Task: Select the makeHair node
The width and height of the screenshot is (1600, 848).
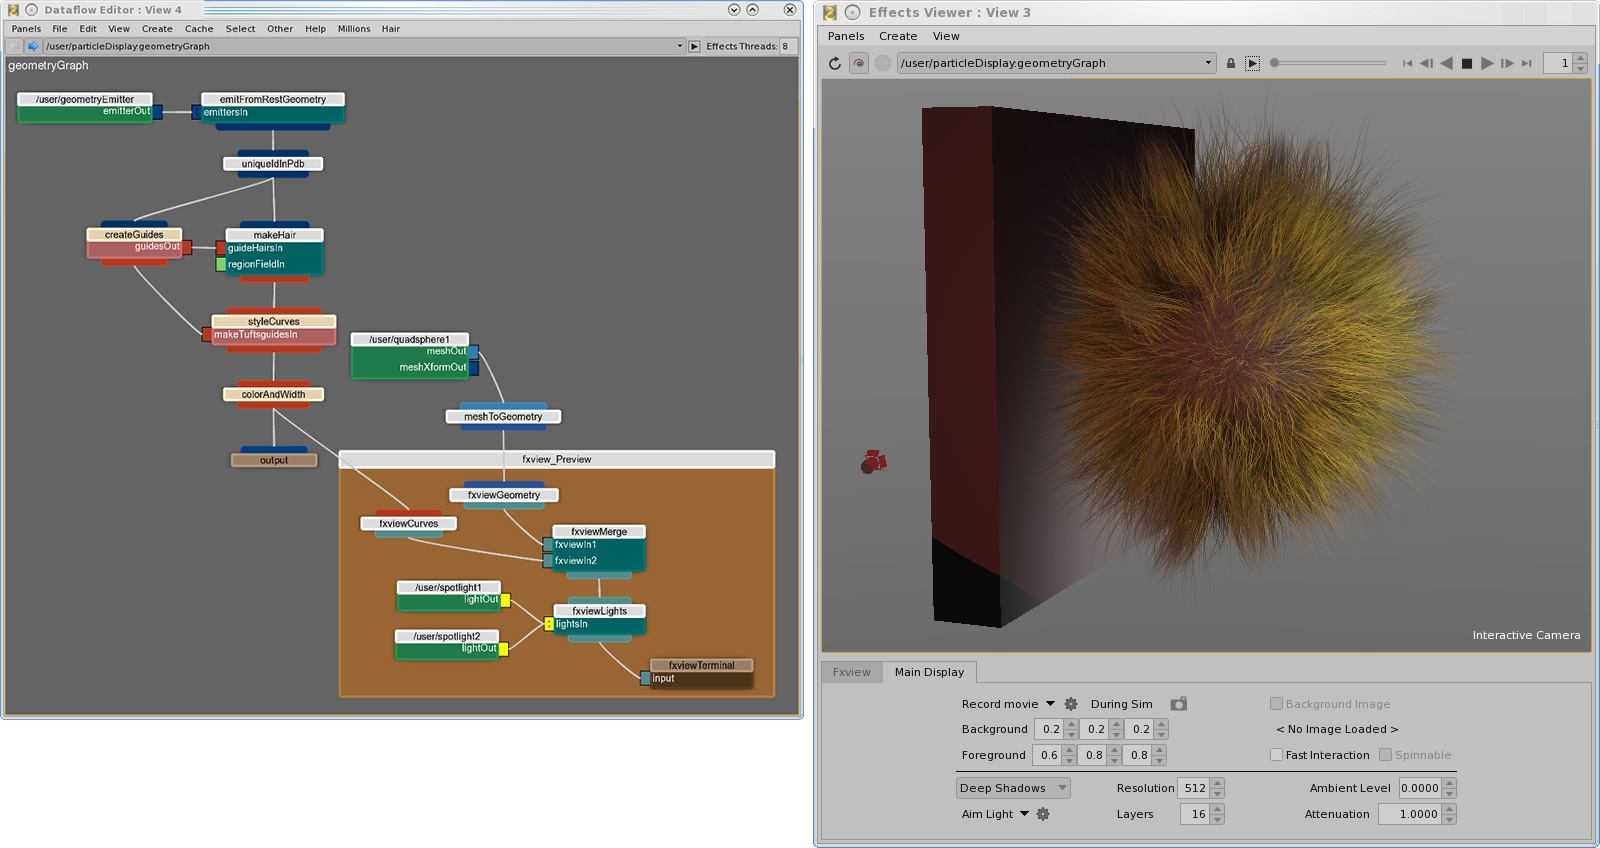Action: click(274, 235)
